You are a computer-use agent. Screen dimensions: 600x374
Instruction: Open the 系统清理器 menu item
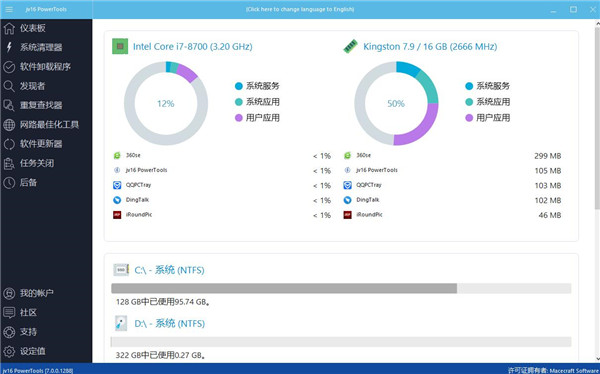(x=41, y=47)
